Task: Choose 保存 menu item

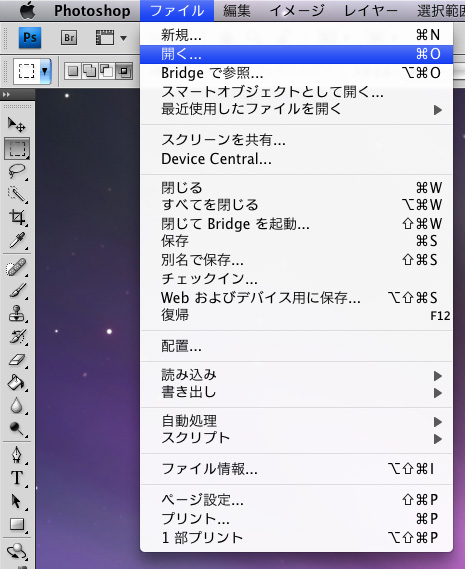Action: [x=297, y=241]
